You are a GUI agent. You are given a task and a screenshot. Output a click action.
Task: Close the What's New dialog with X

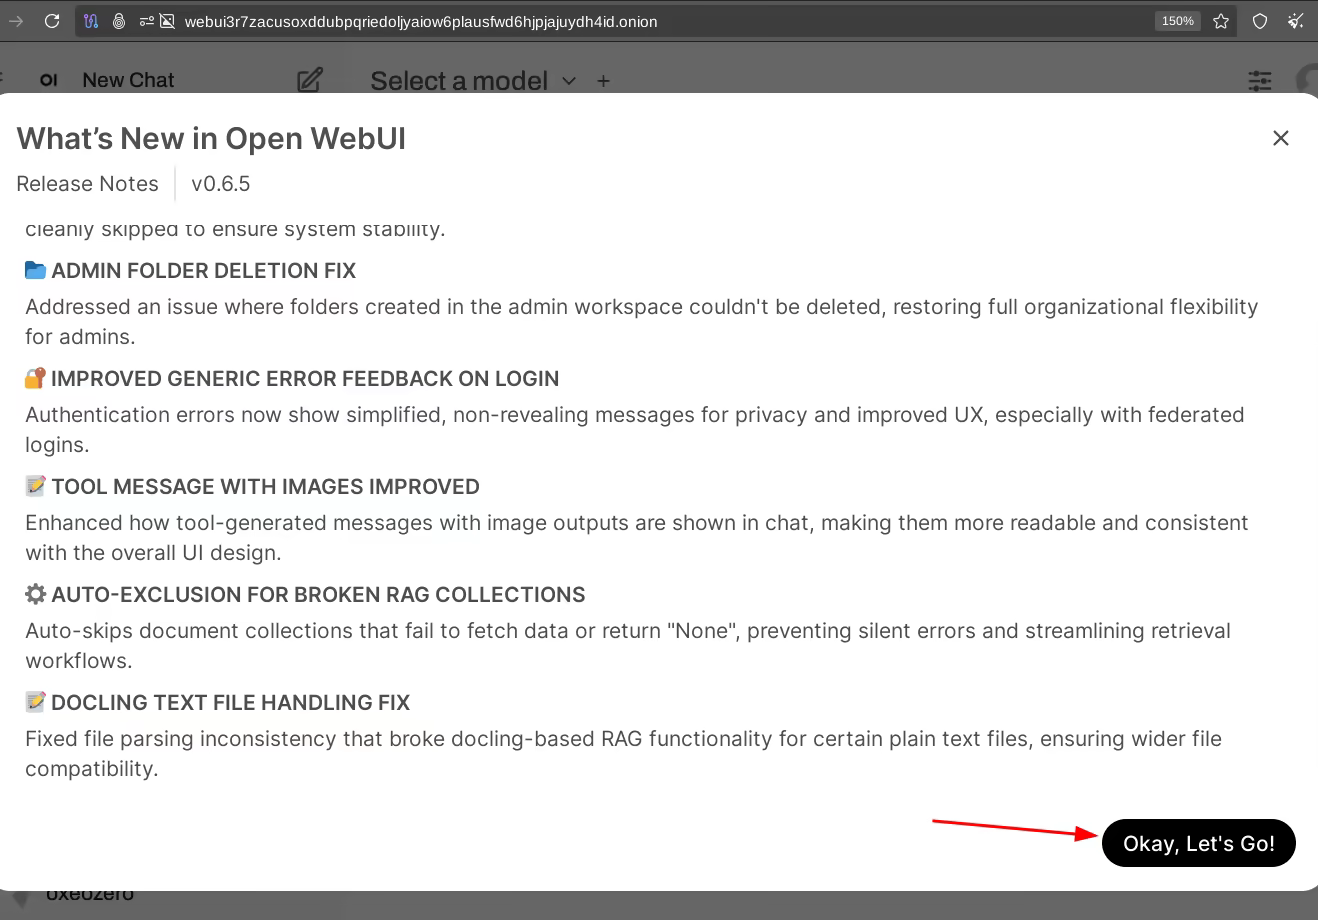[x=1280, y=138]
